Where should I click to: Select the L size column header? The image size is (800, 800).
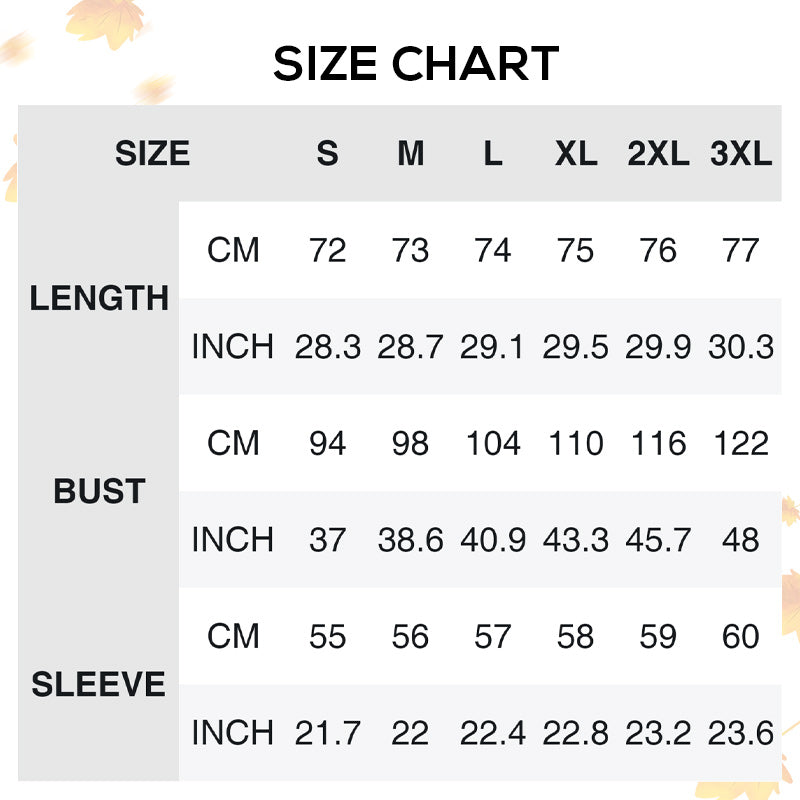pos(493,154)
